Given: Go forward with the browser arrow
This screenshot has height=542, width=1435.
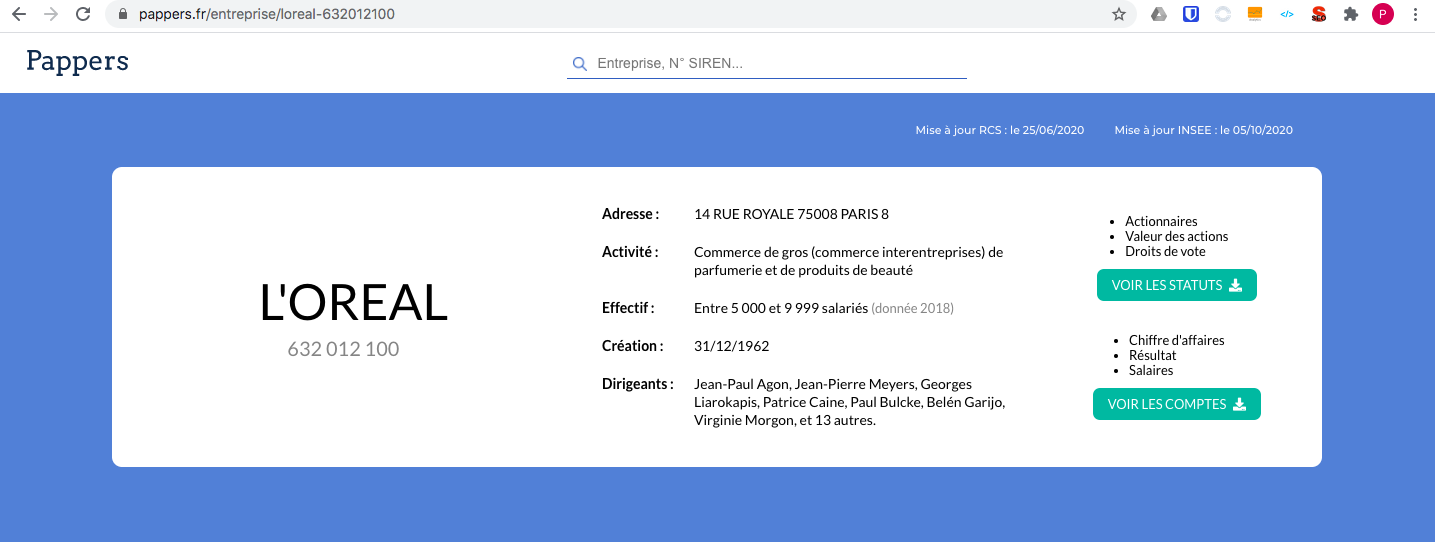Looking at the screenshot, I should [x=51, y=14].
